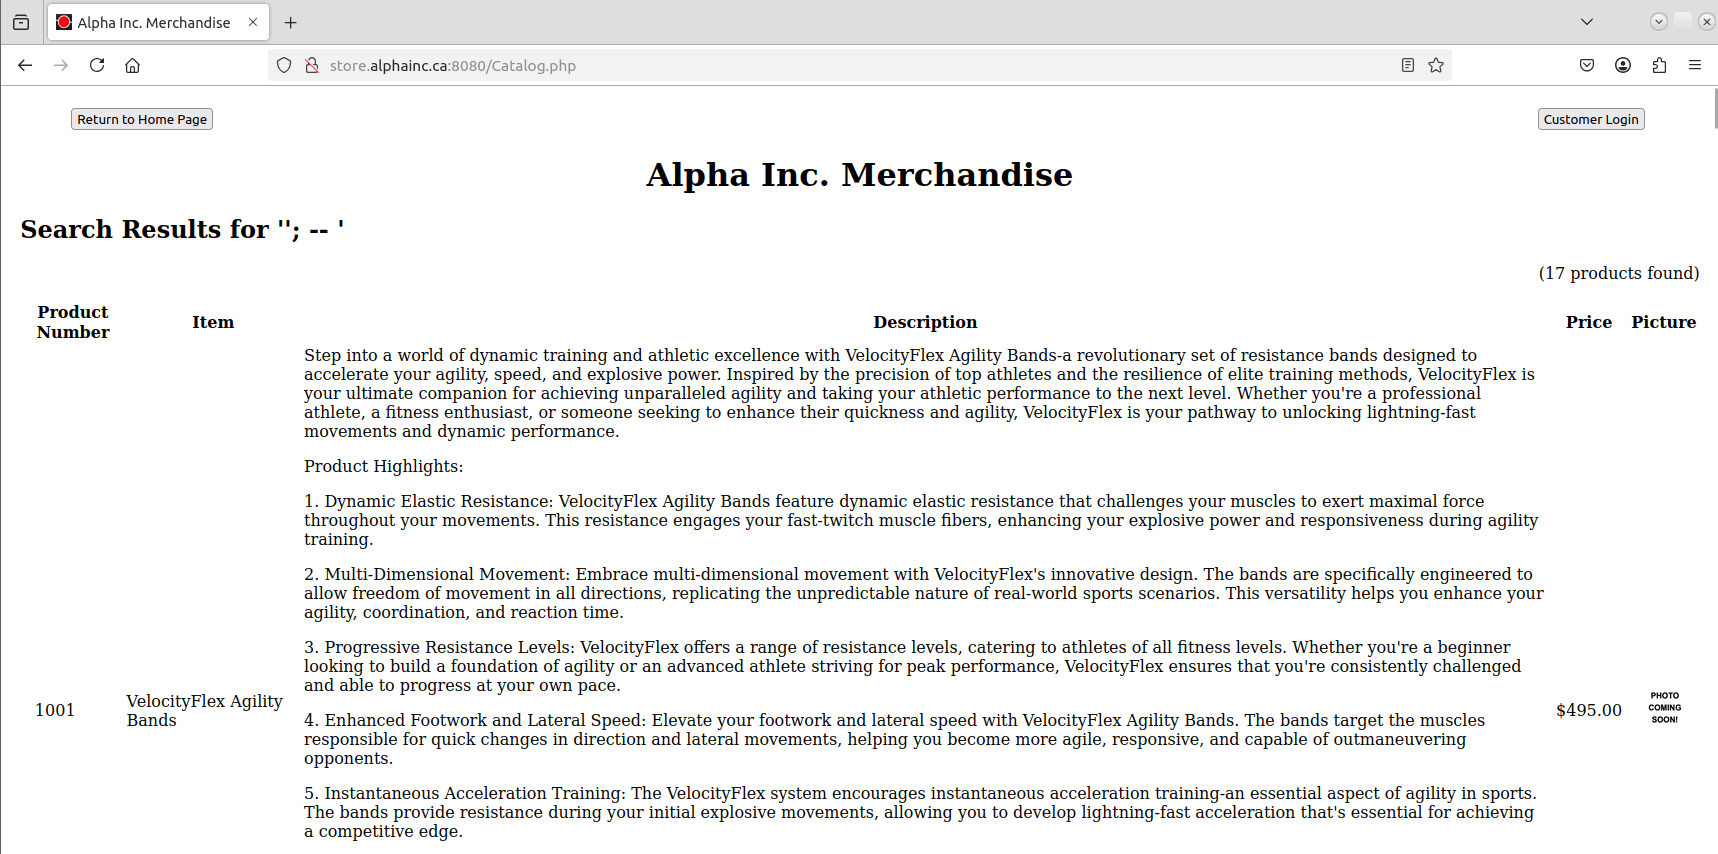Open the Firefox View recent browsing icon
The height and width of the screenshot is (854, 1718).
pos(21,22)
